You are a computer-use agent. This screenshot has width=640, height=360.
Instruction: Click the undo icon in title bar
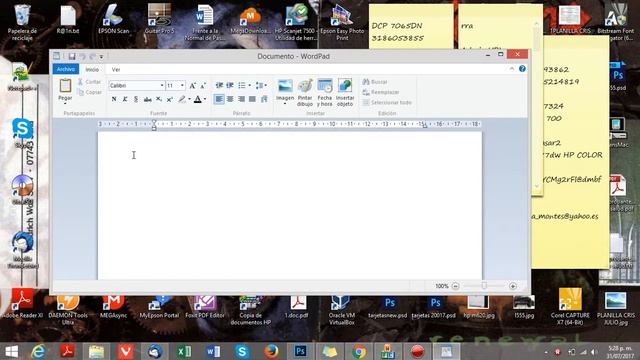click(82, 56)
